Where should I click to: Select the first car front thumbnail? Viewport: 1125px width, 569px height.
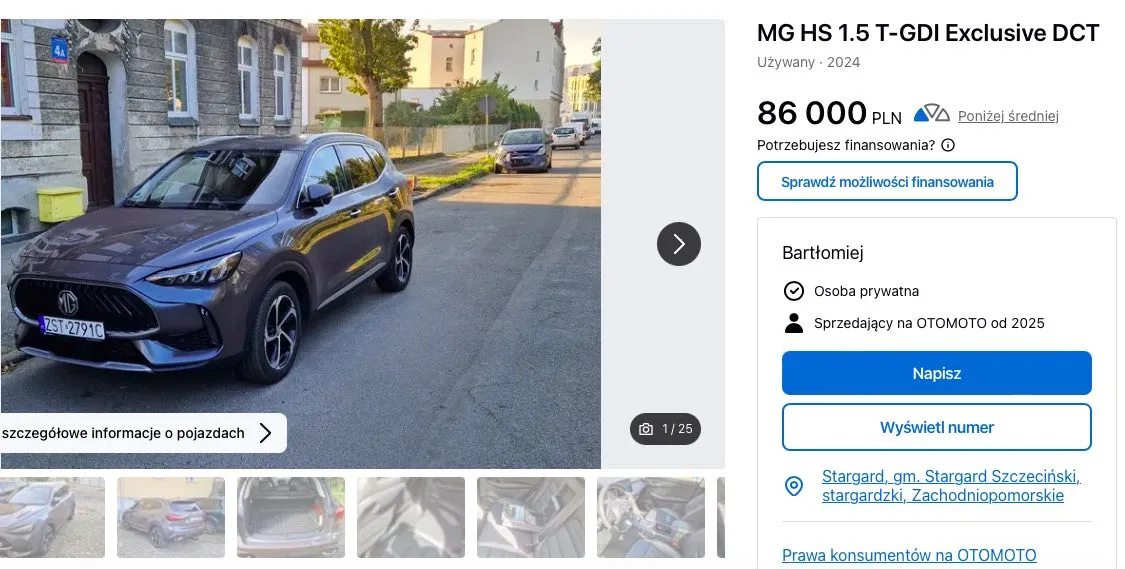(52, 517)
